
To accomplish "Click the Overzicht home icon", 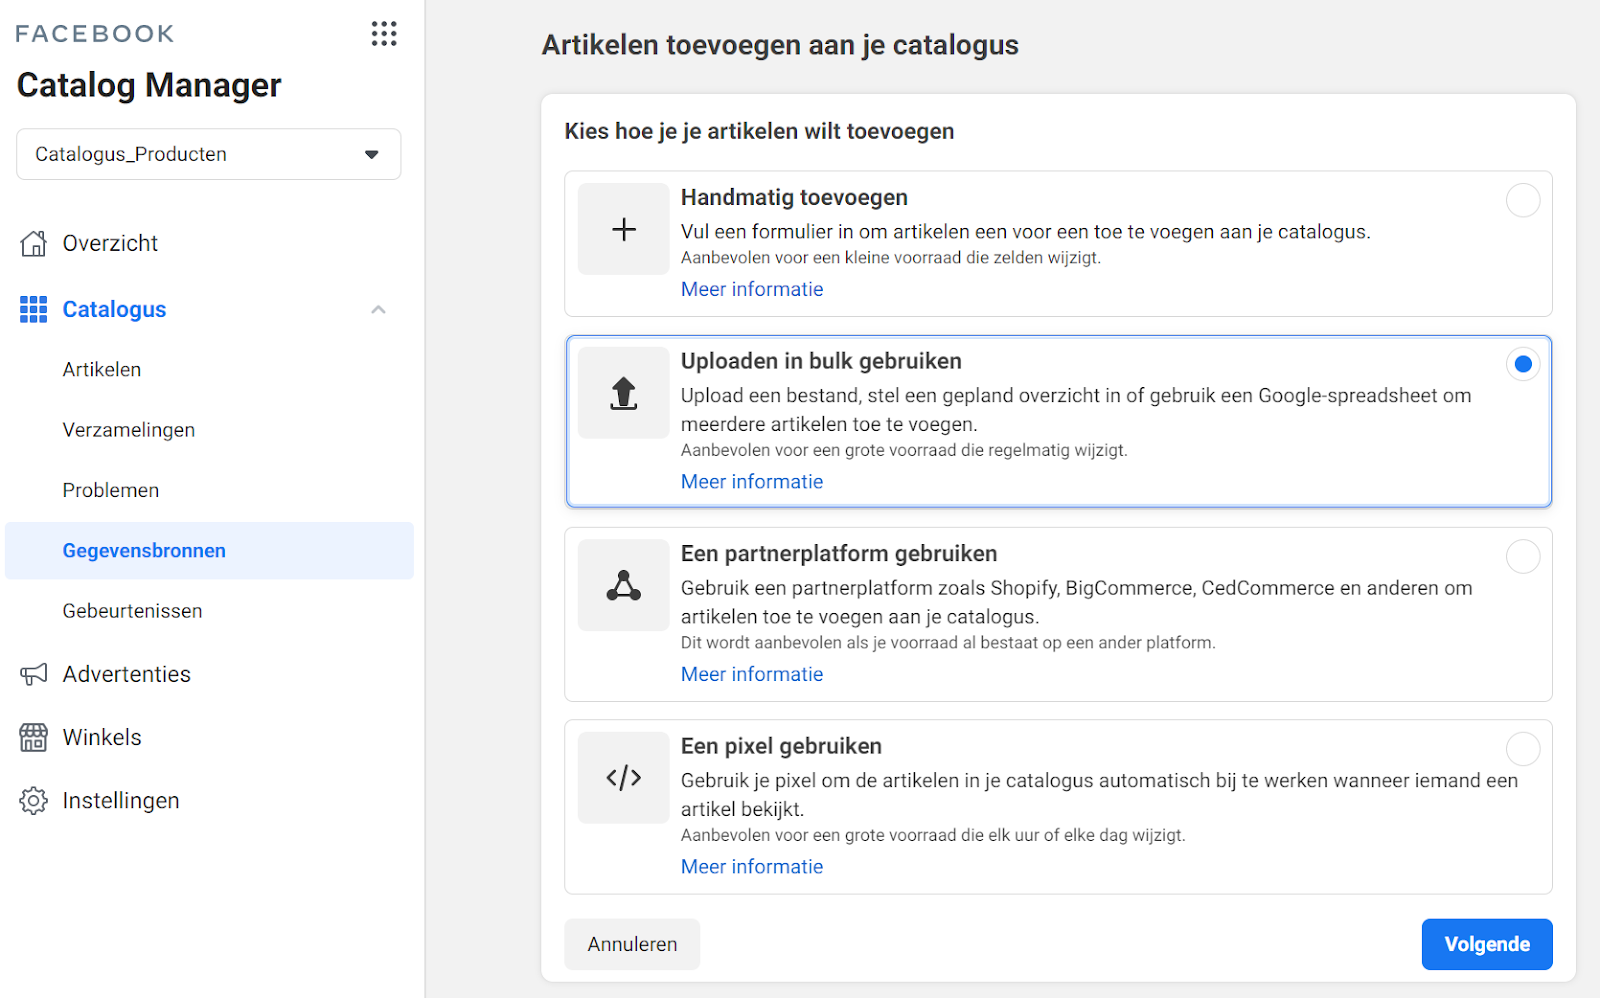I will pos(34,243).
